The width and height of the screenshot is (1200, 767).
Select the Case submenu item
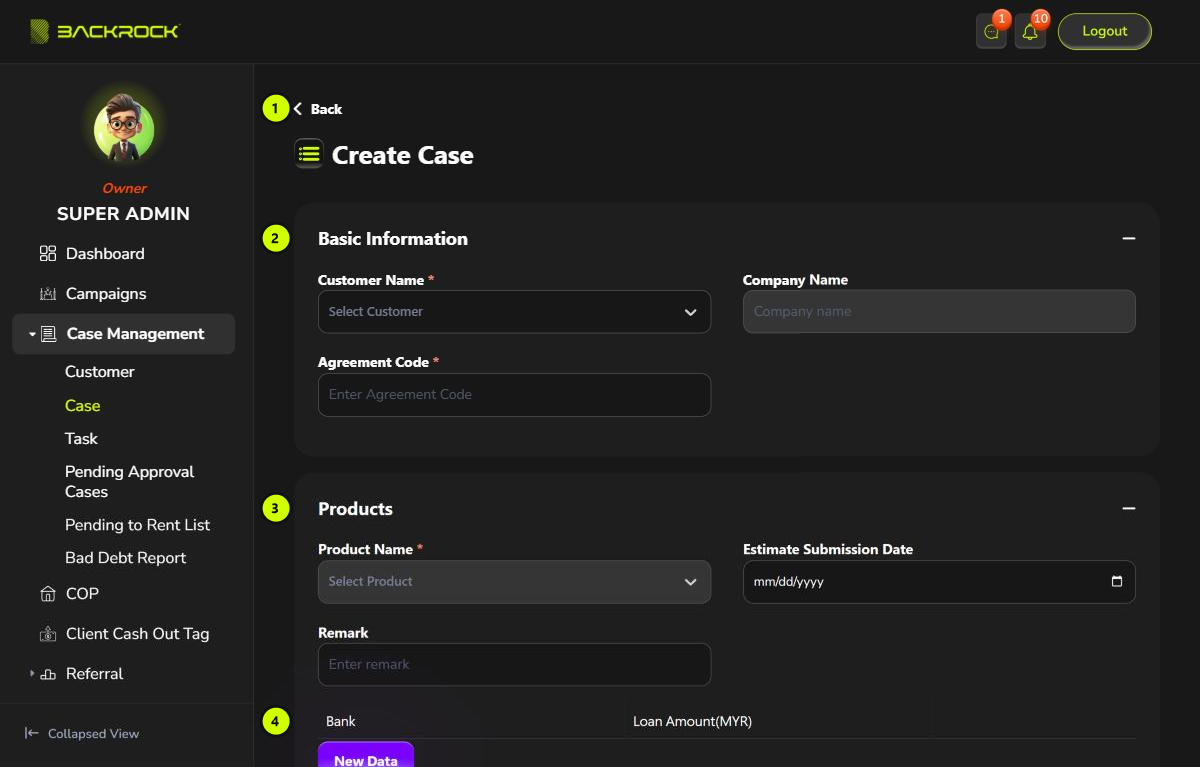coord(82,406)
